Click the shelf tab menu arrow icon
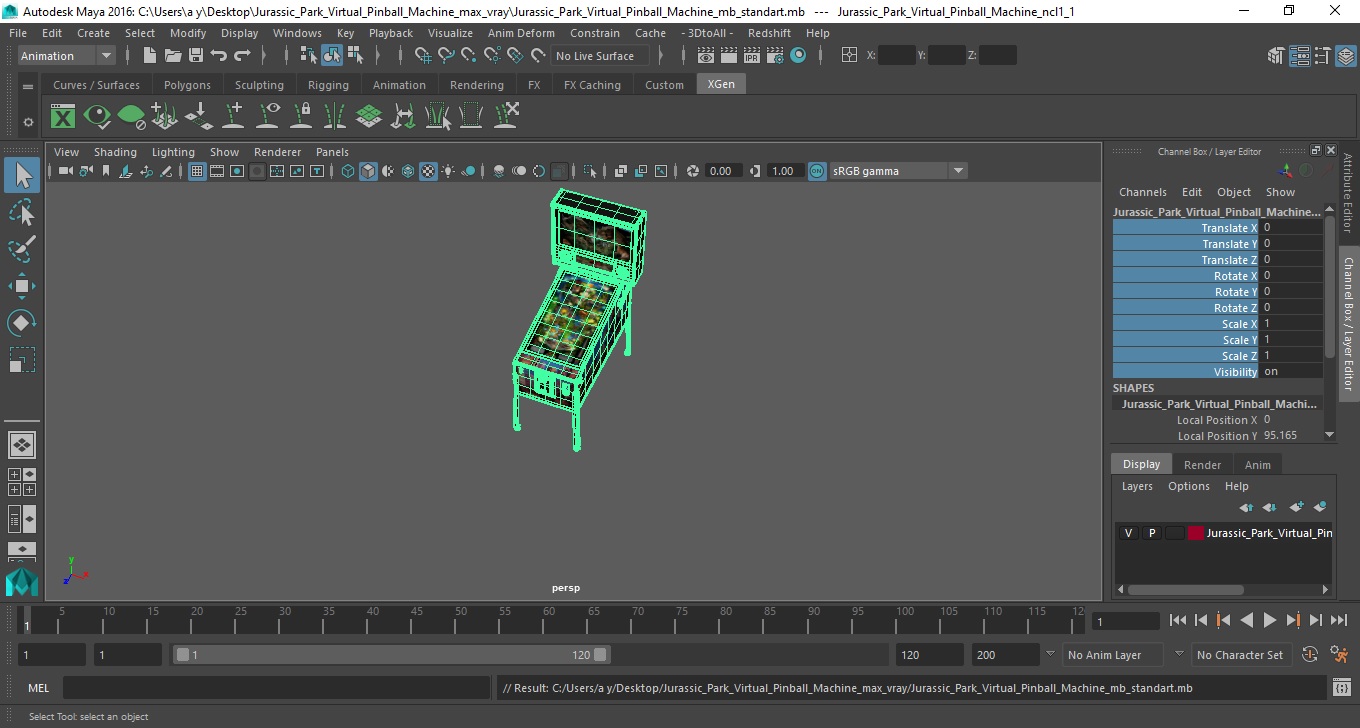This screenshot has width=1360, height=728. coord(28,86)
